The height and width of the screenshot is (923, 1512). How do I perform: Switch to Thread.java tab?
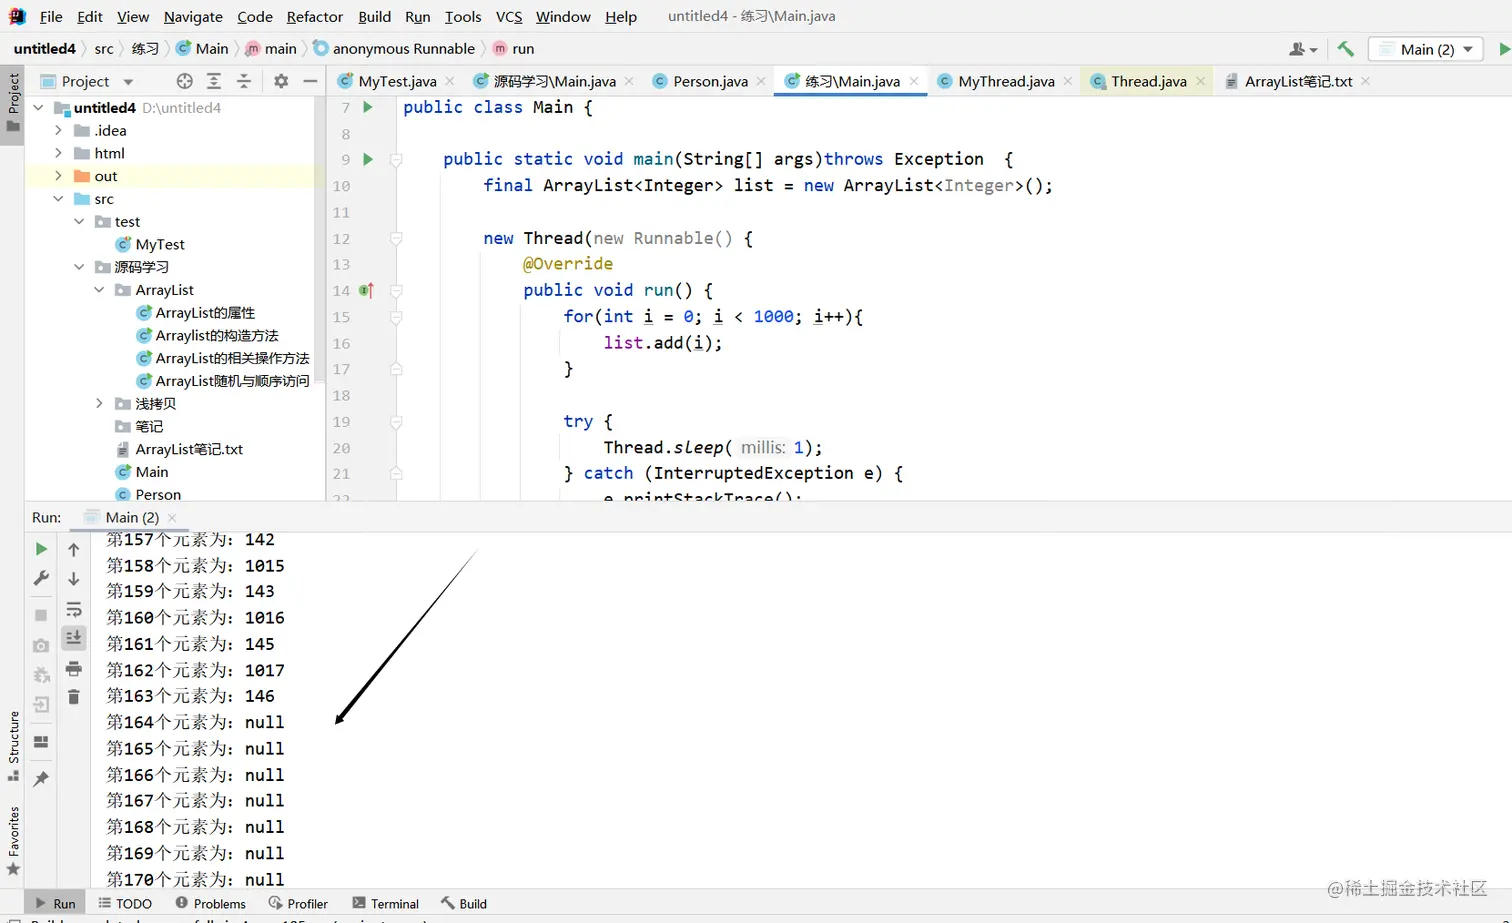point(1148,81)
